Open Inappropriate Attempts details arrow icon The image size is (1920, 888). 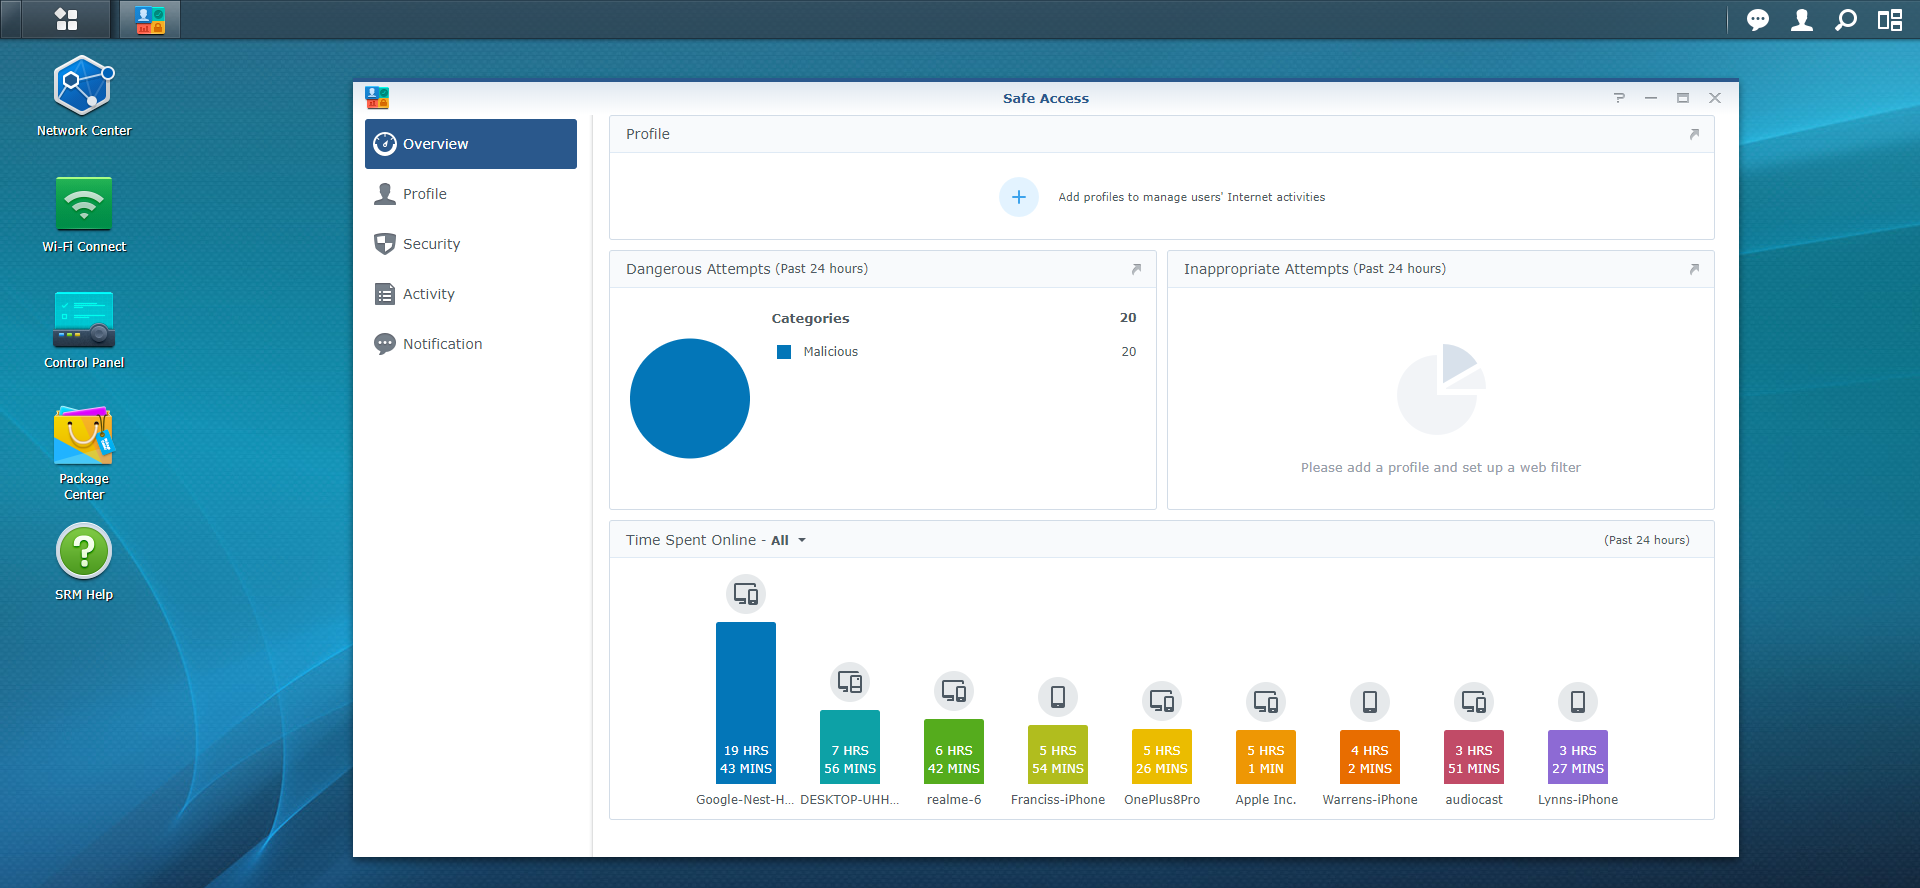[1694, 269]
